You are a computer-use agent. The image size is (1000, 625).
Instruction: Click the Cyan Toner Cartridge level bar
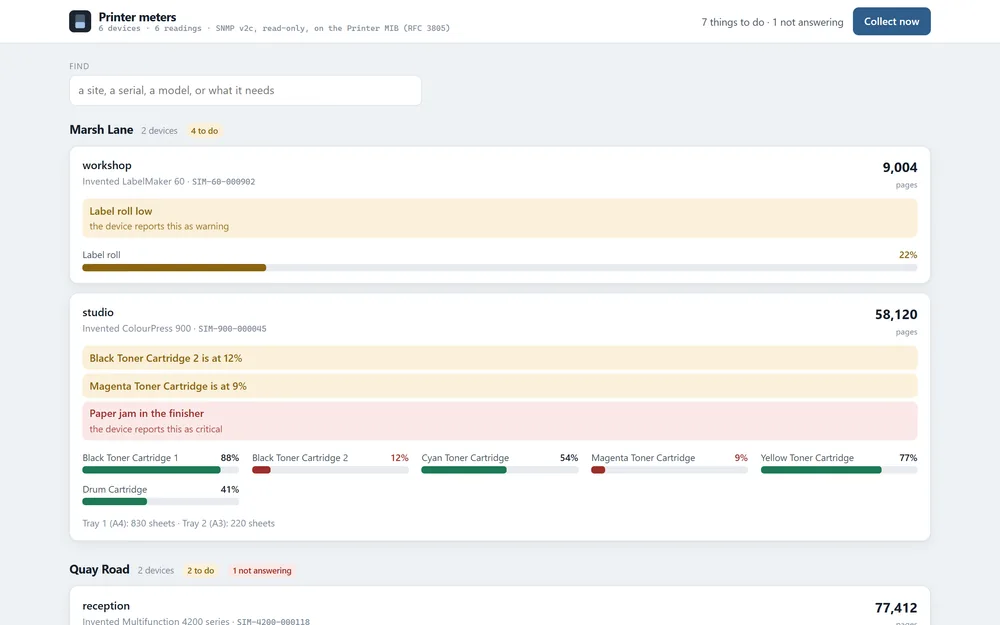tap(499, 470)
